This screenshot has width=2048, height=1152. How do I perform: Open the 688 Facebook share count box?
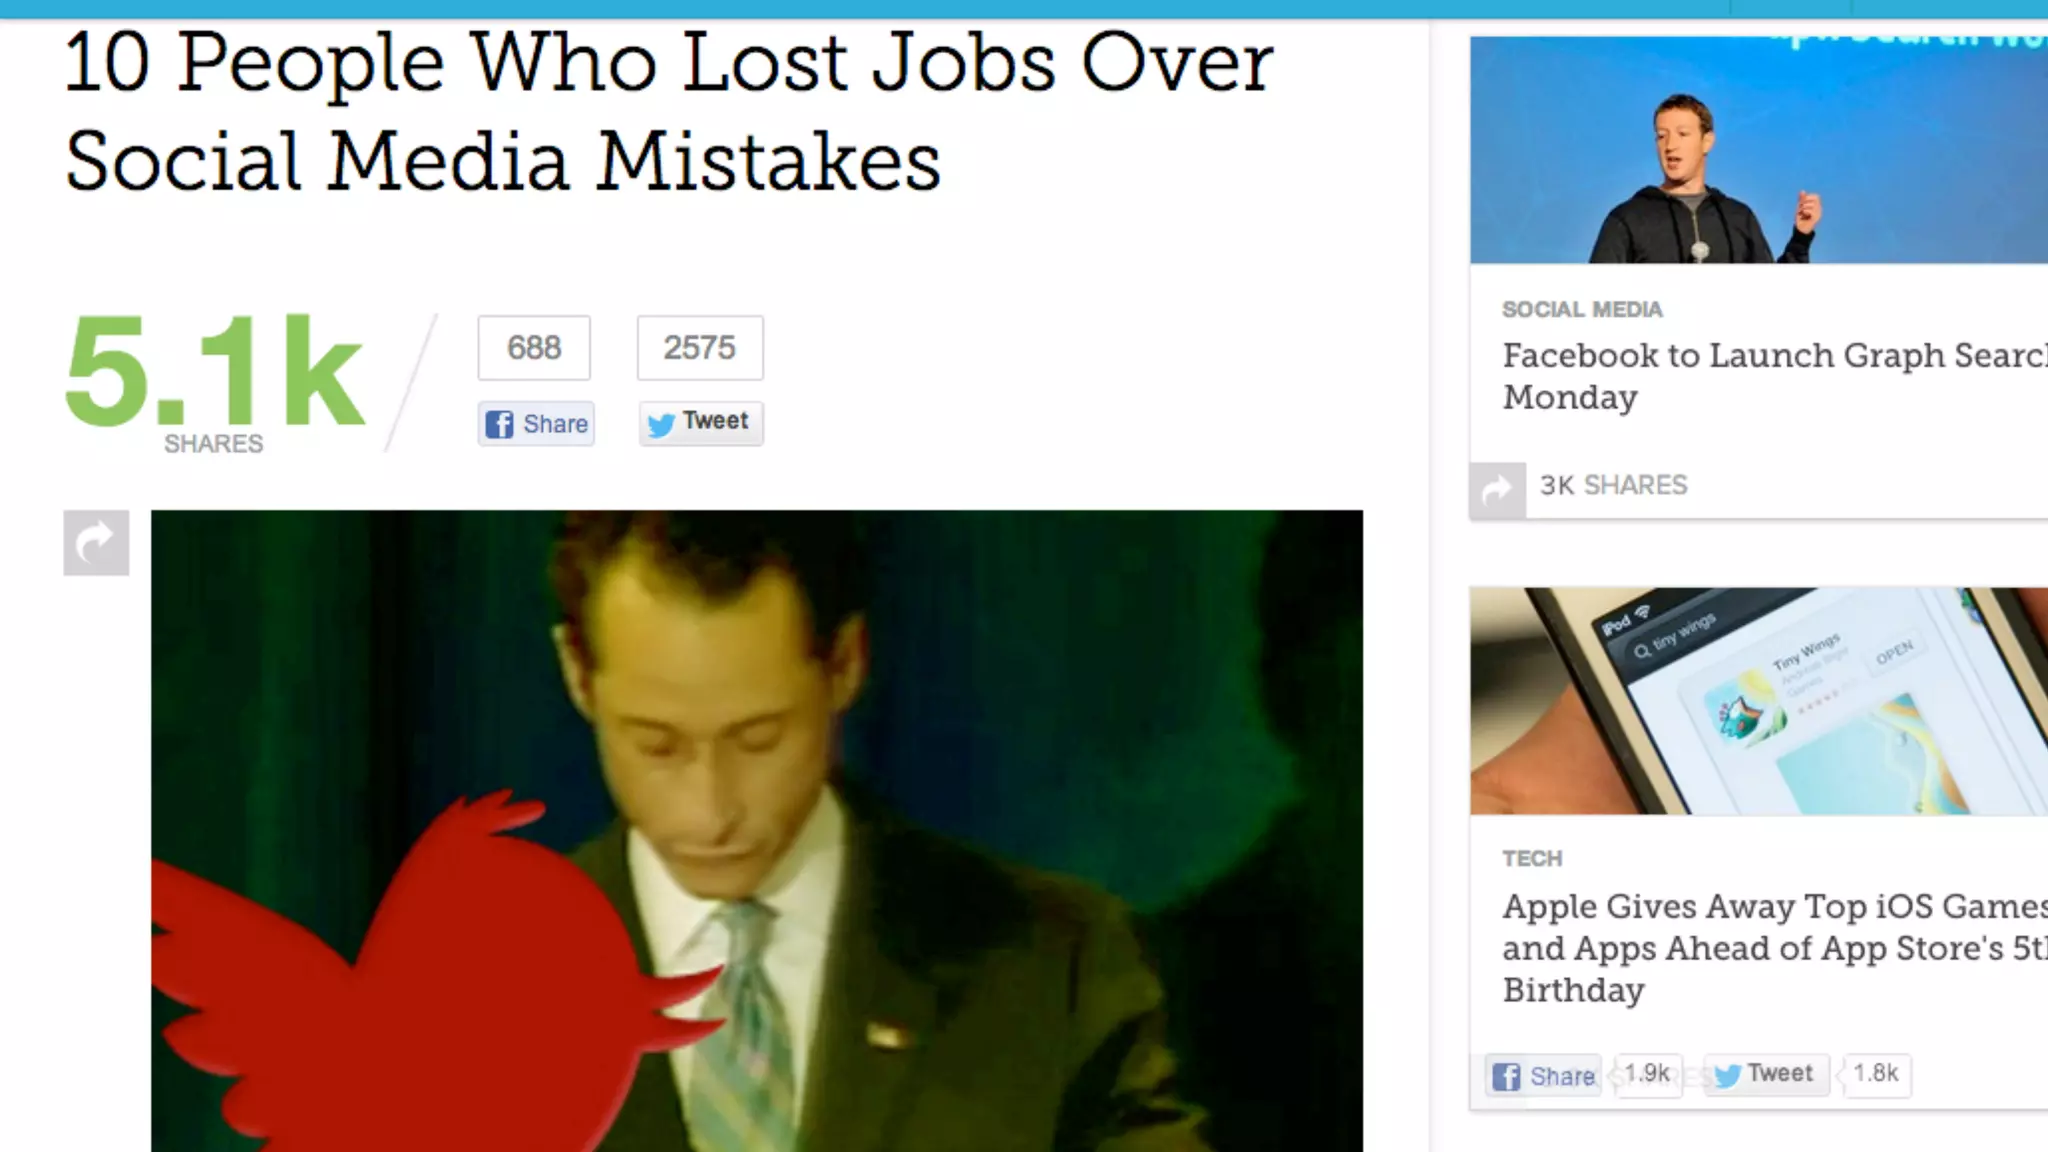click(534, 347)
